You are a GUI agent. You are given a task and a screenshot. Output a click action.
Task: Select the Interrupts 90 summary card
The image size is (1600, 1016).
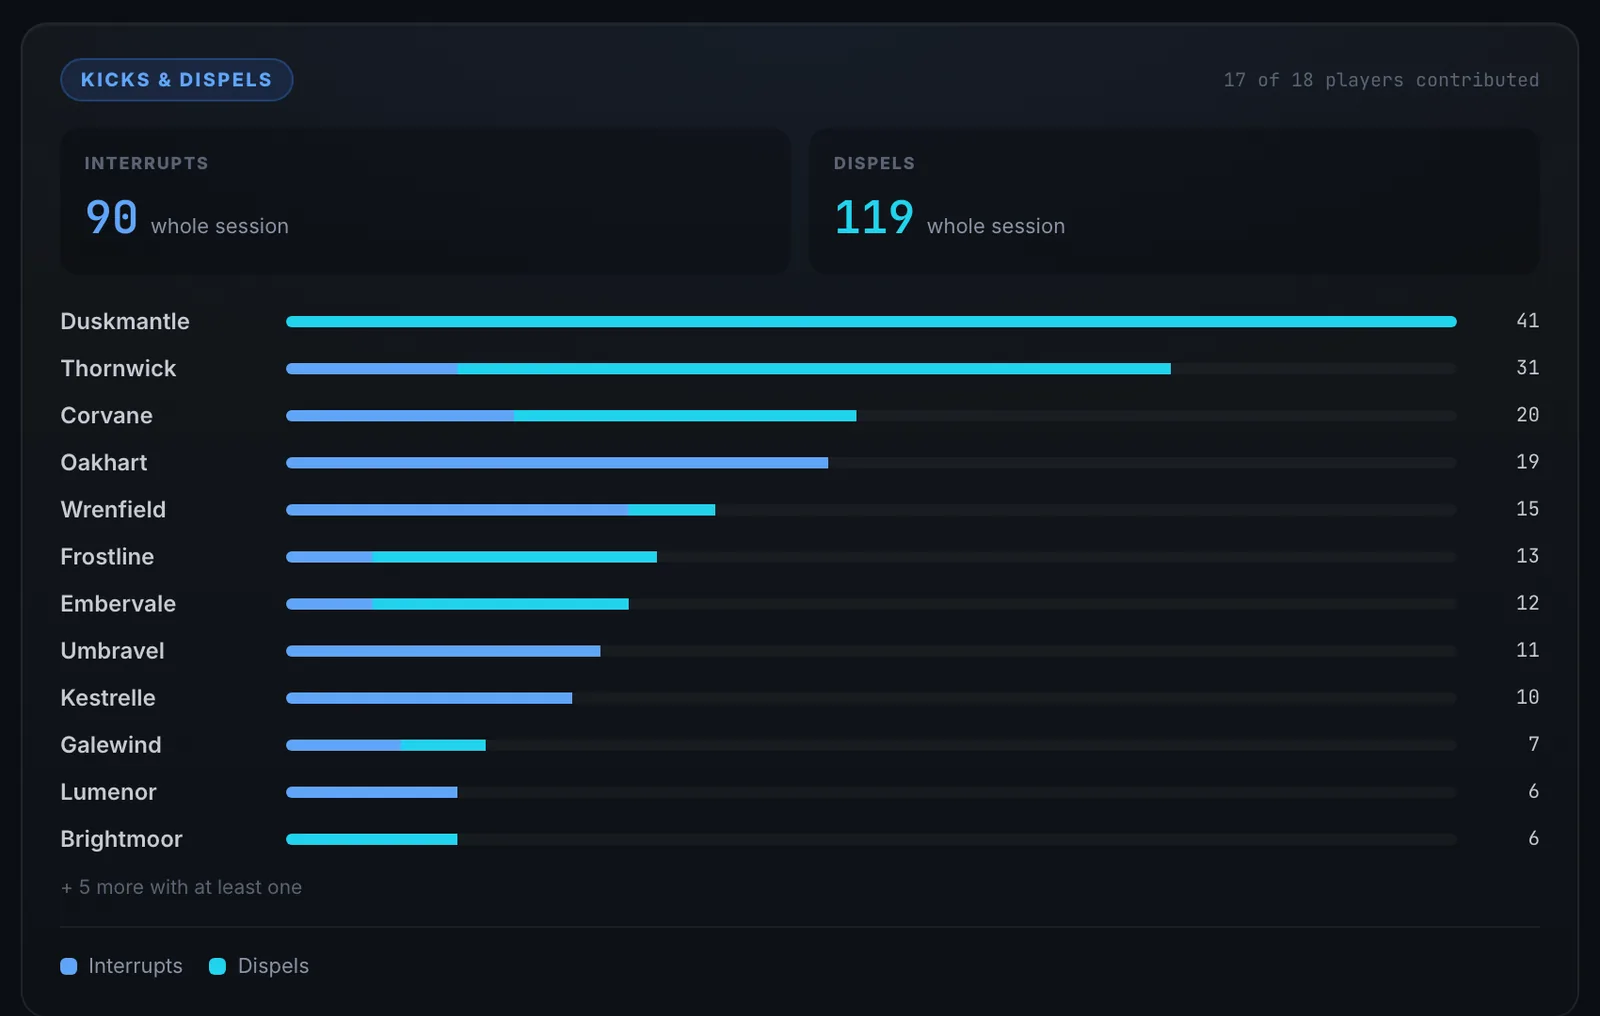(425, 201)
